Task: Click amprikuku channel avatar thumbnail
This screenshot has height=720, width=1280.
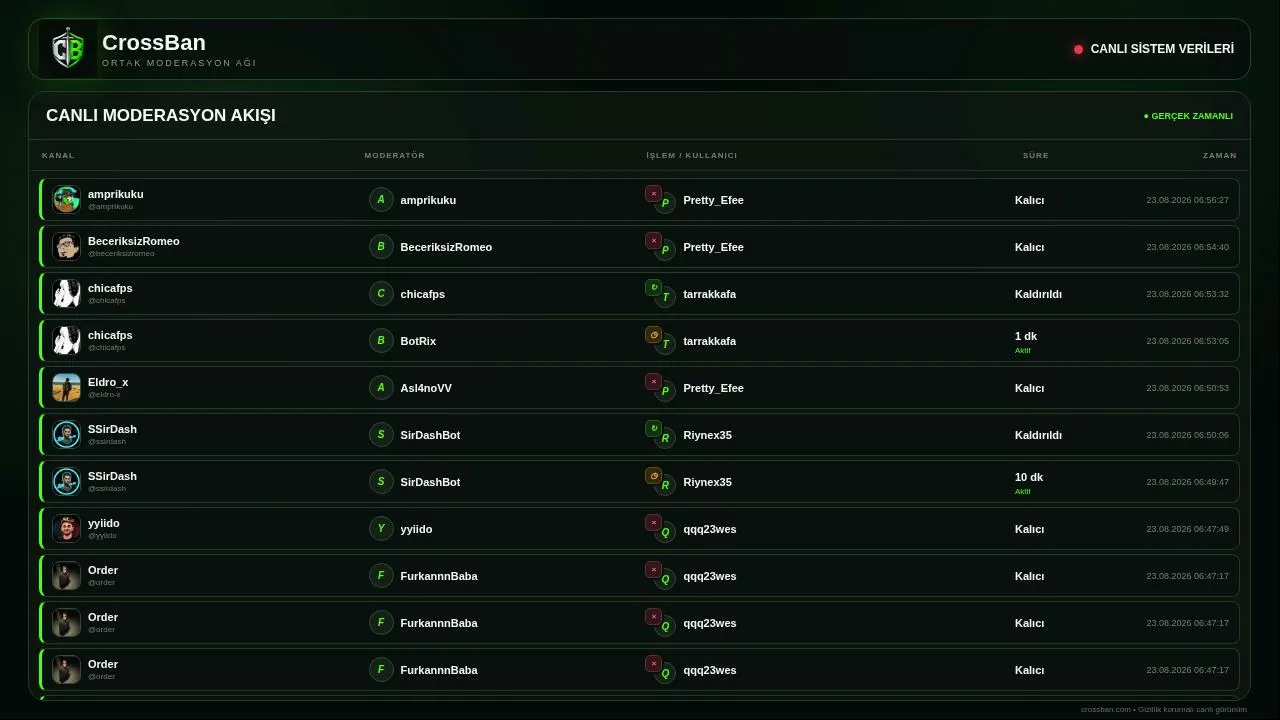Action: [66, 199]
